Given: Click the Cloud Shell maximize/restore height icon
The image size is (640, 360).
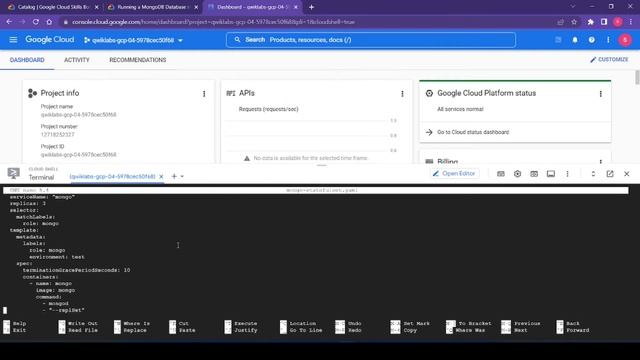Looking at the screenshot, I should 593,174.
